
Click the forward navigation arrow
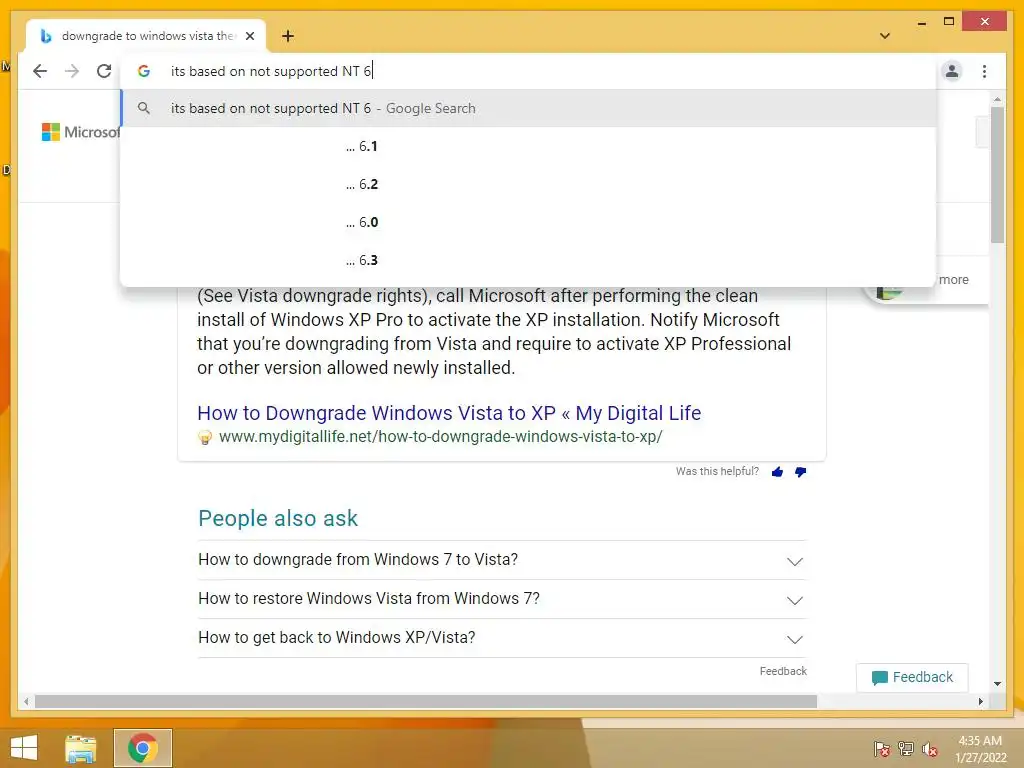[x=72, y=71]
